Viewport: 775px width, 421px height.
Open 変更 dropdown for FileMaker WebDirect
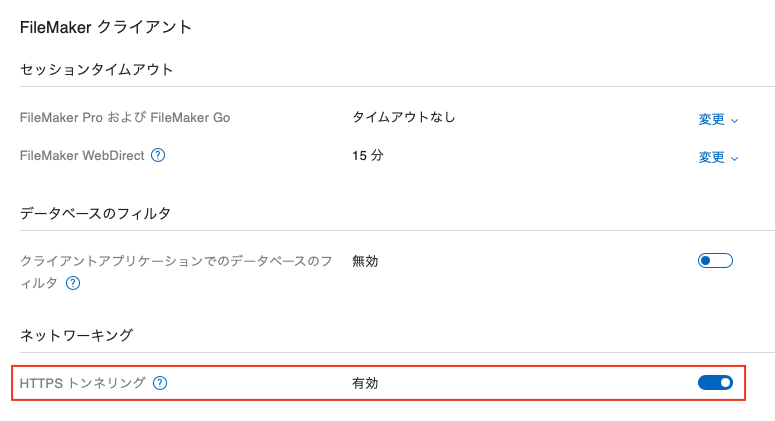click(x=717, y=157)
